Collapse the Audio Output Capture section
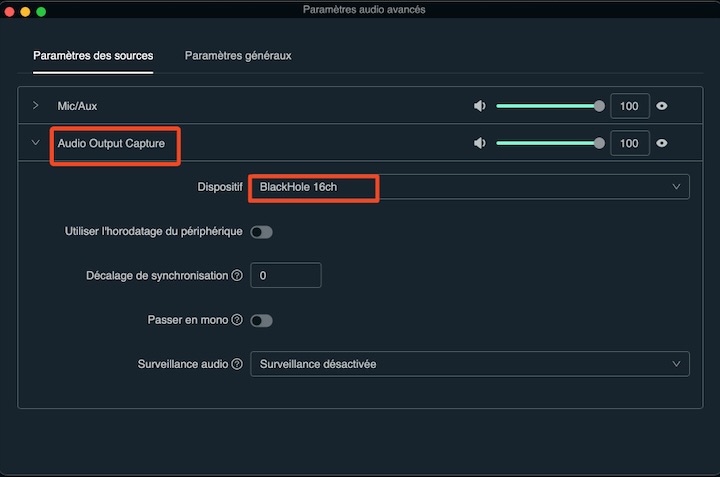 36,143
